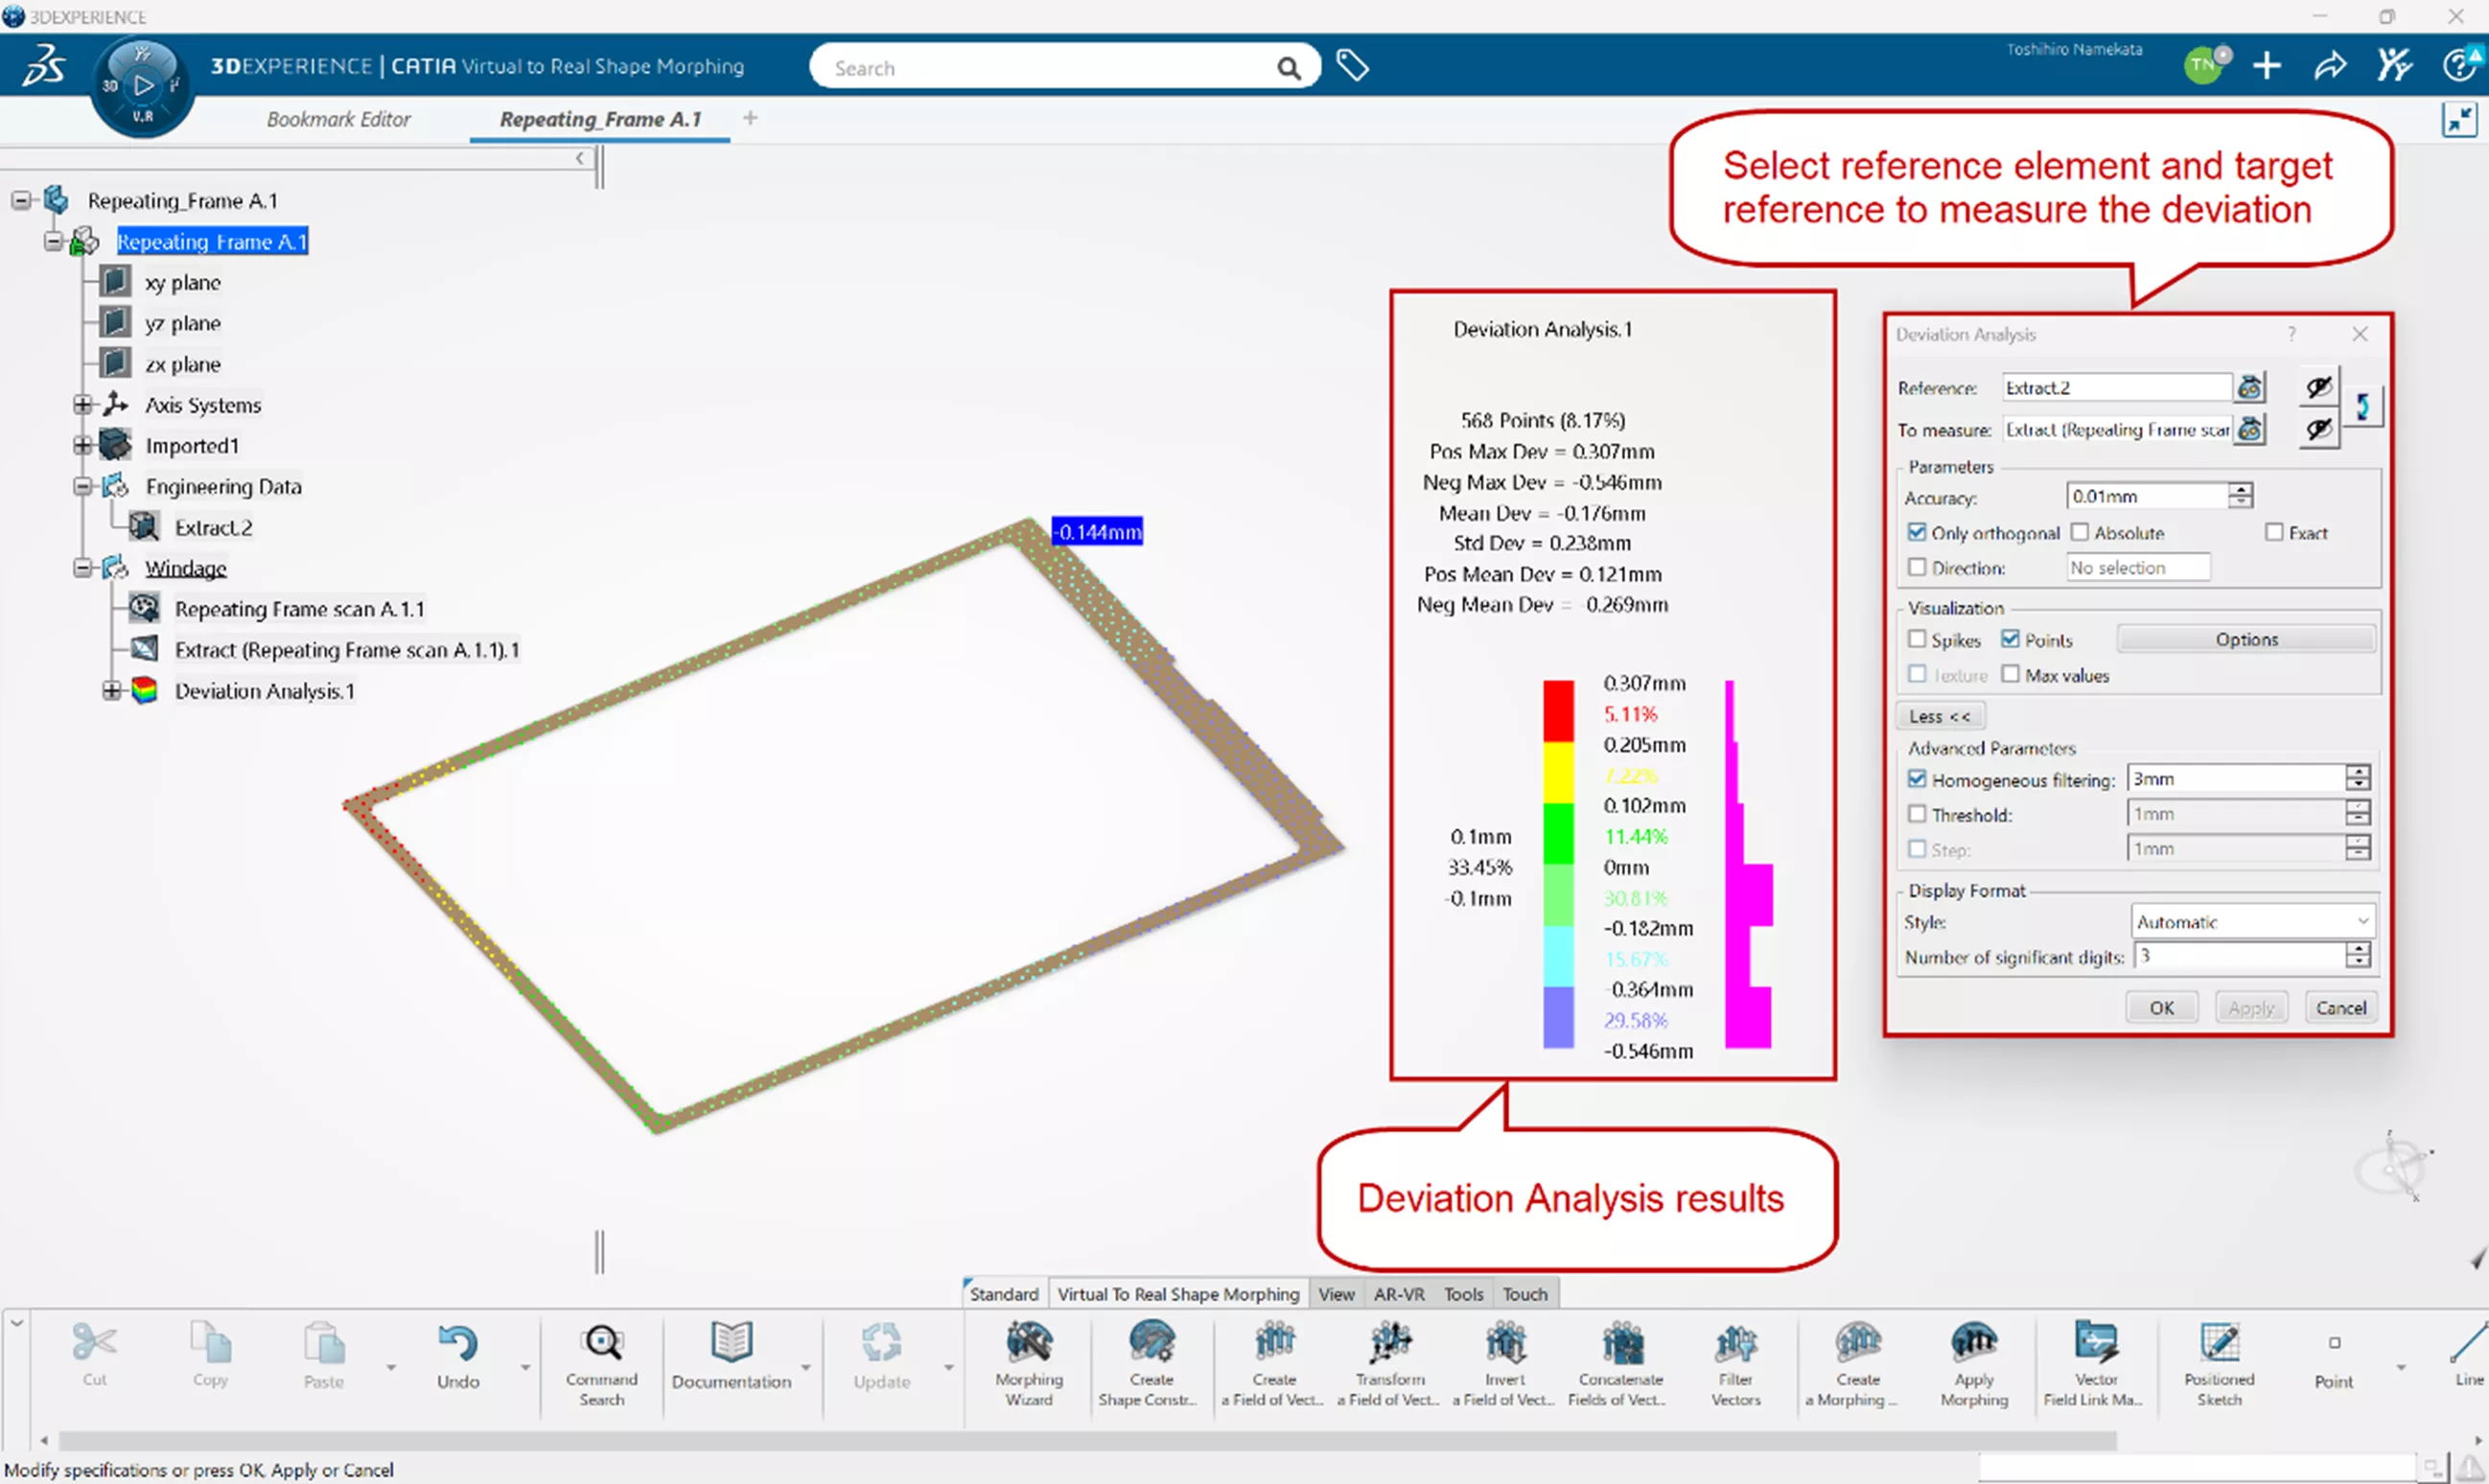Click the Undo icon
The width and height of the screenshot is (2489, 1484).
point(458,1343)
